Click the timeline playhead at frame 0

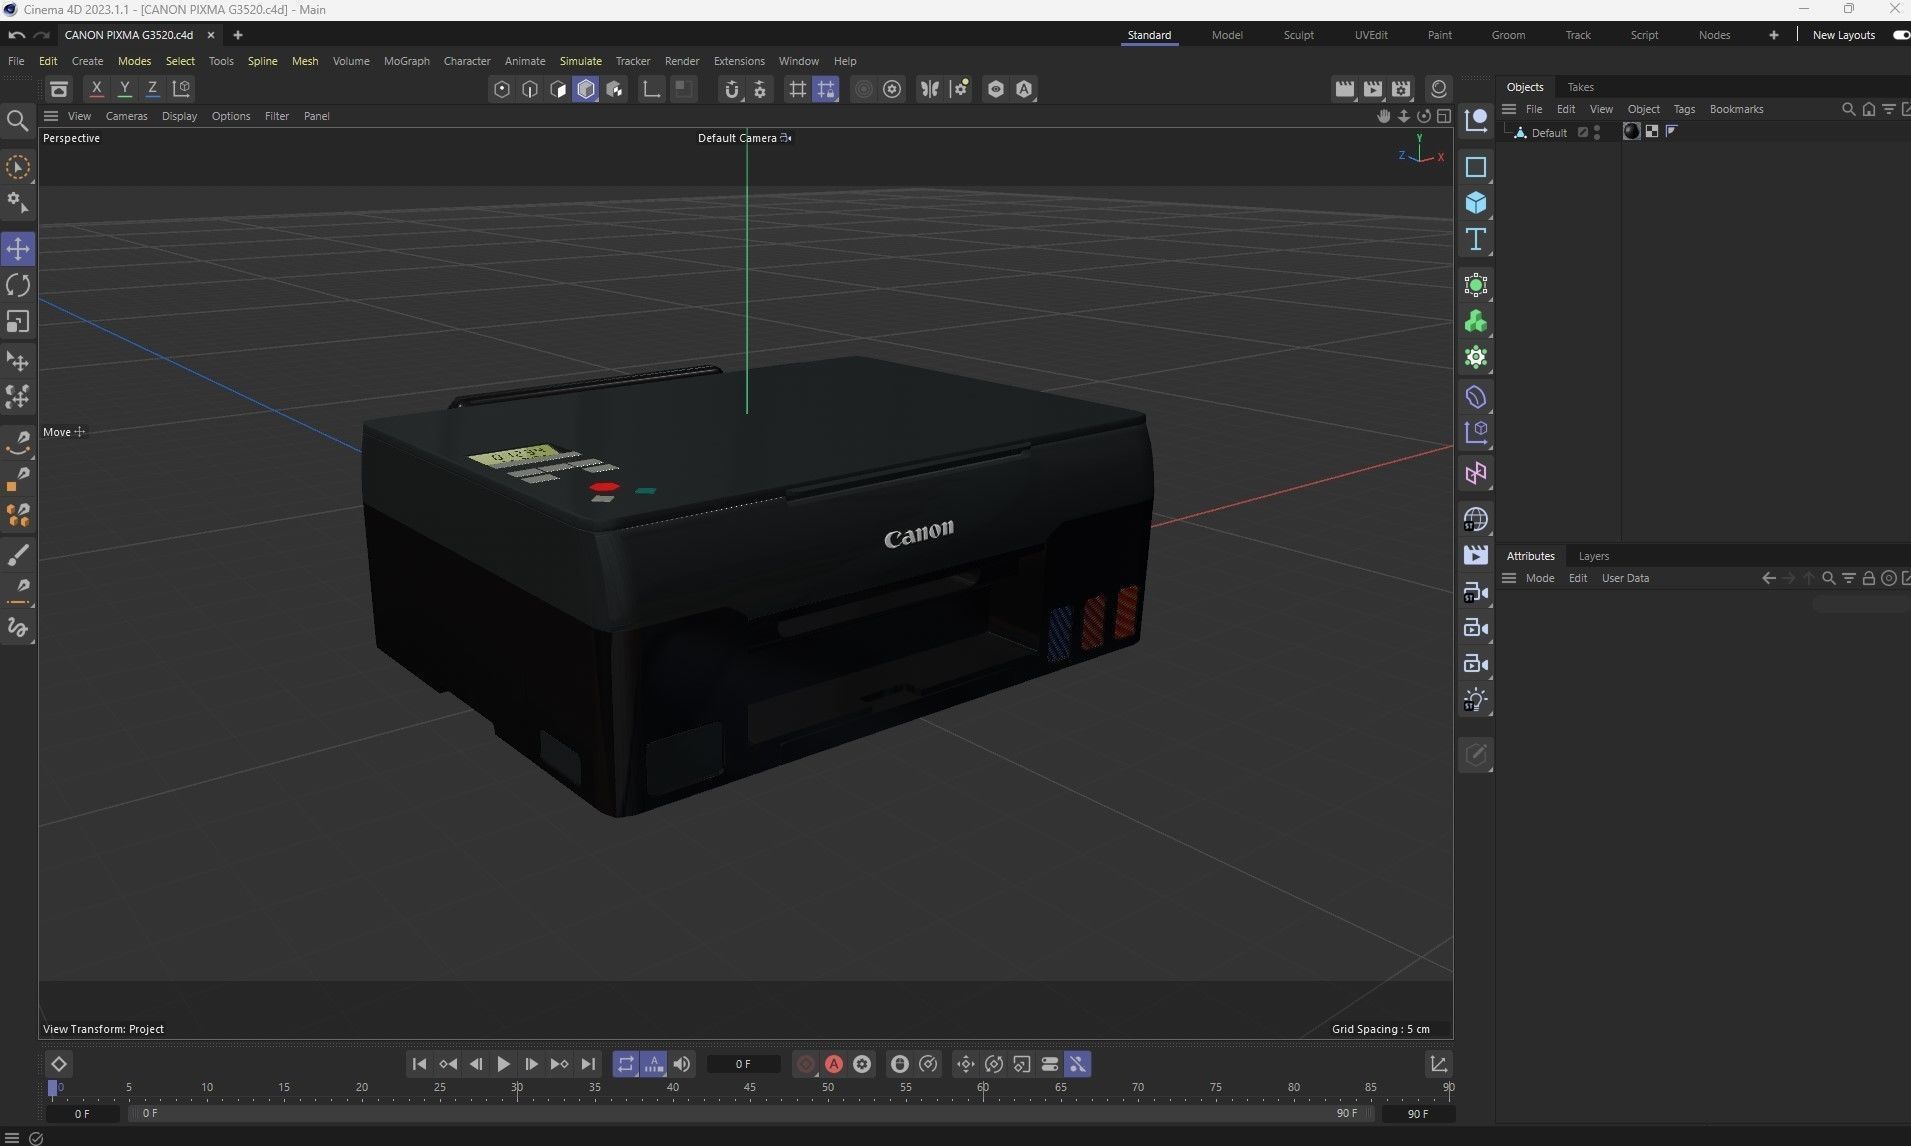(53, 1088)
